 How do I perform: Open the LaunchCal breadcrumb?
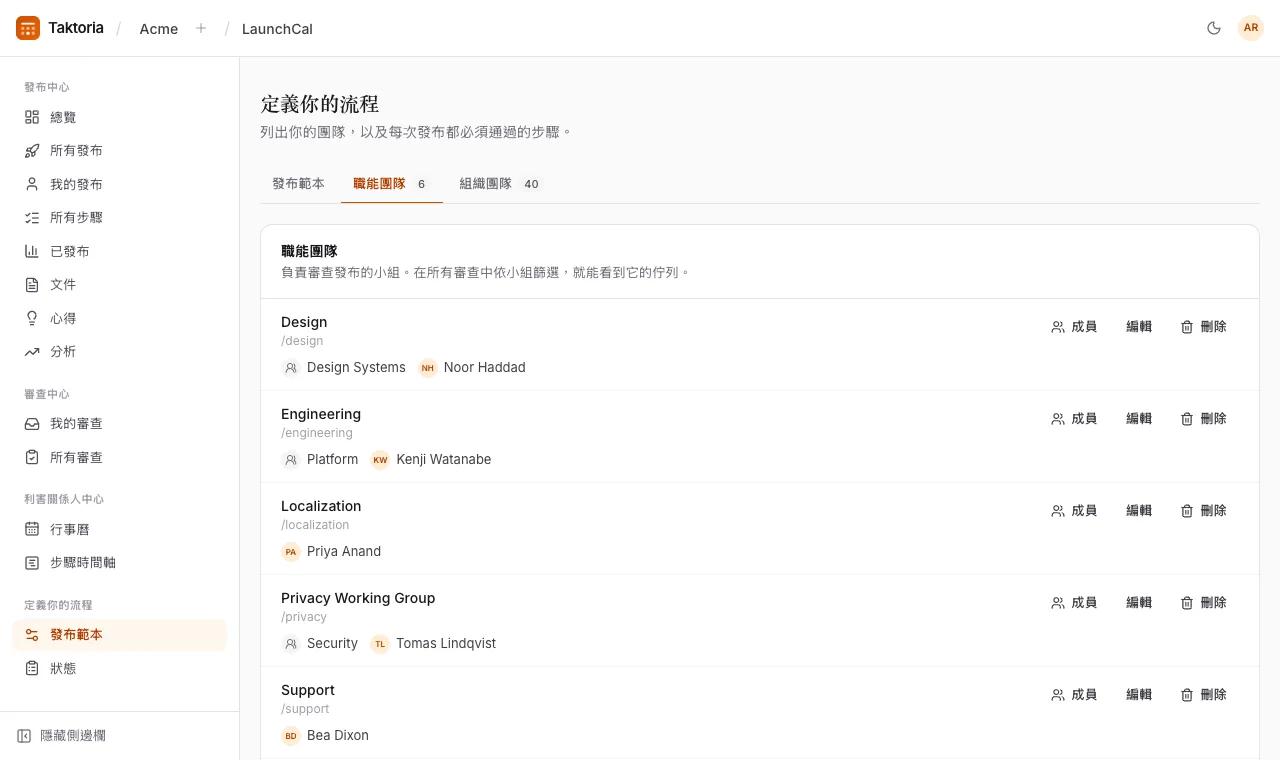click(277, 29)
